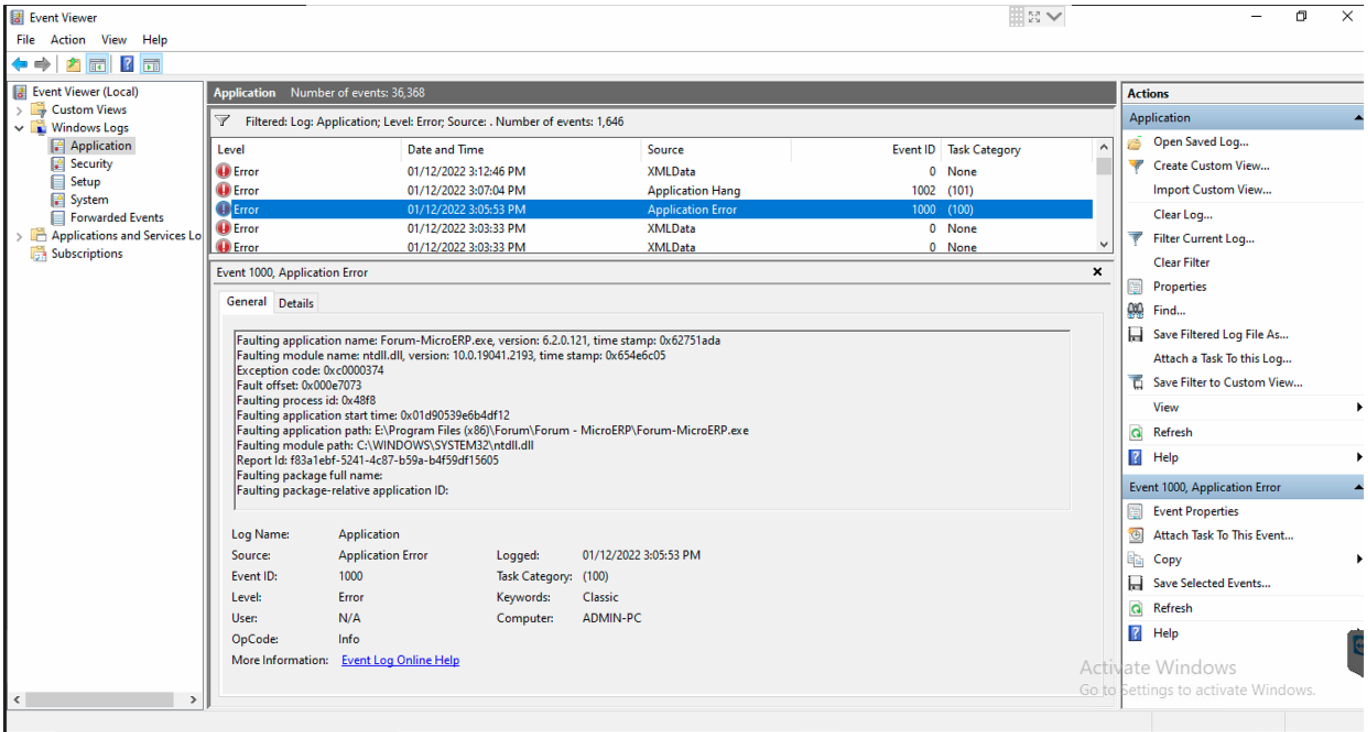Screen dimensions: 1368x732
Task: Expand Applications and Services Logs node
Action: tap(19, 236)
